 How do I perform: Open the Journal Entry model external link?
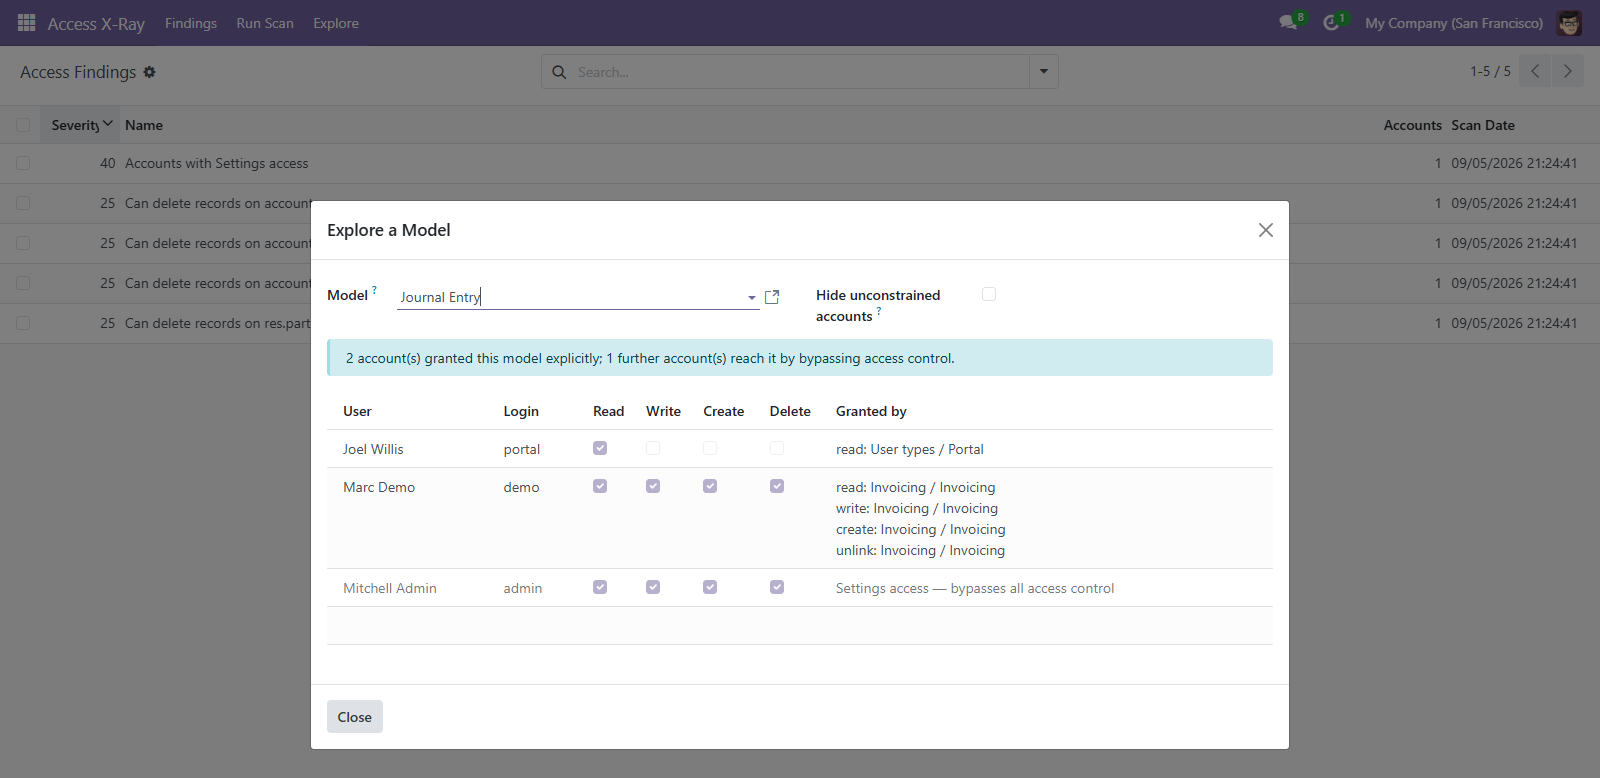(x=772, y=297)
